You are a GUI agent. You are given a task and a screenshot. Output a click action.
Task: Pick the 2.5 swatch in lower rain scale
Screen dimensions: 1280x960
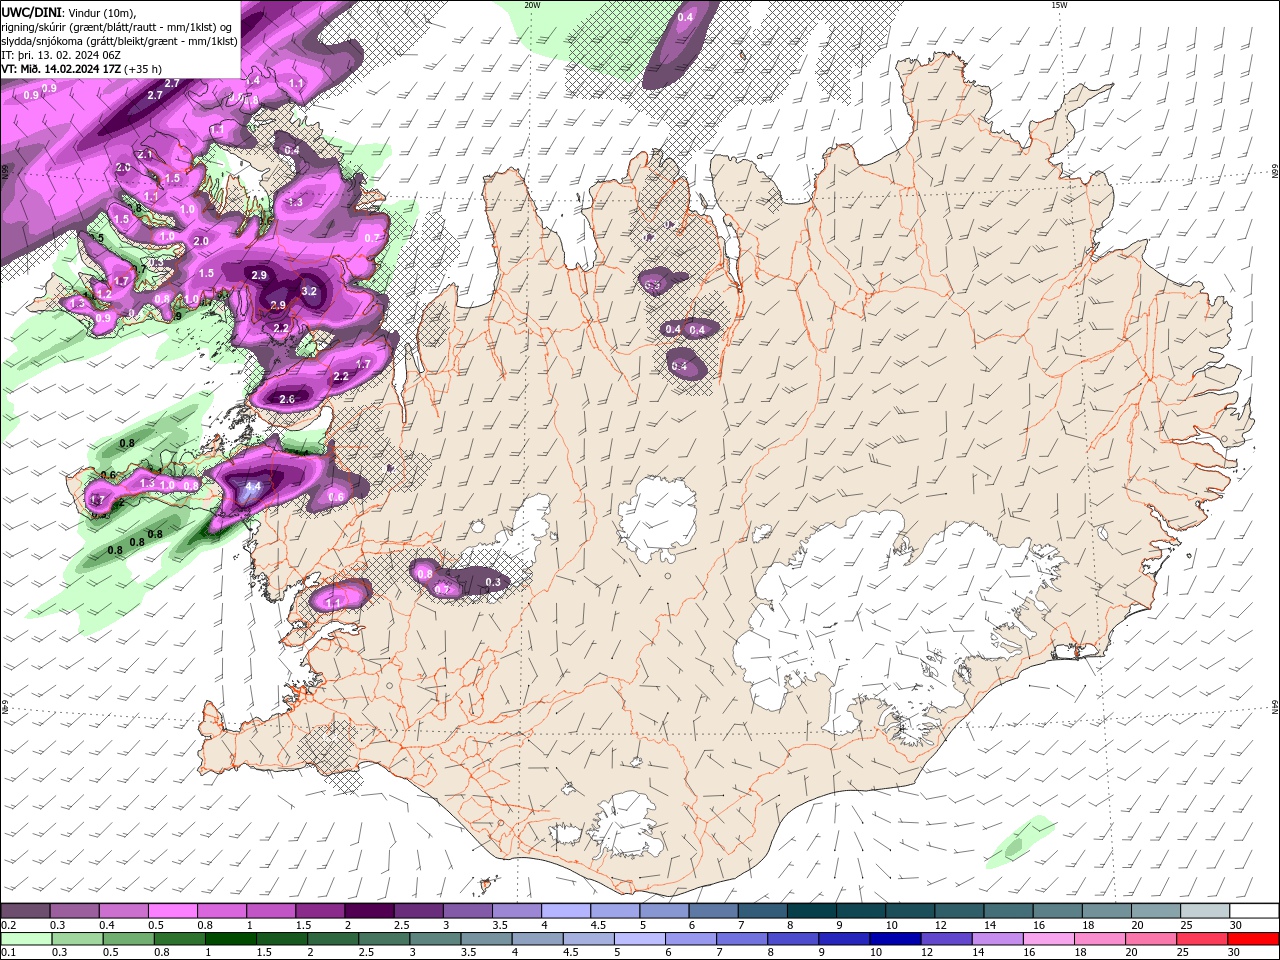coord(384,939)
